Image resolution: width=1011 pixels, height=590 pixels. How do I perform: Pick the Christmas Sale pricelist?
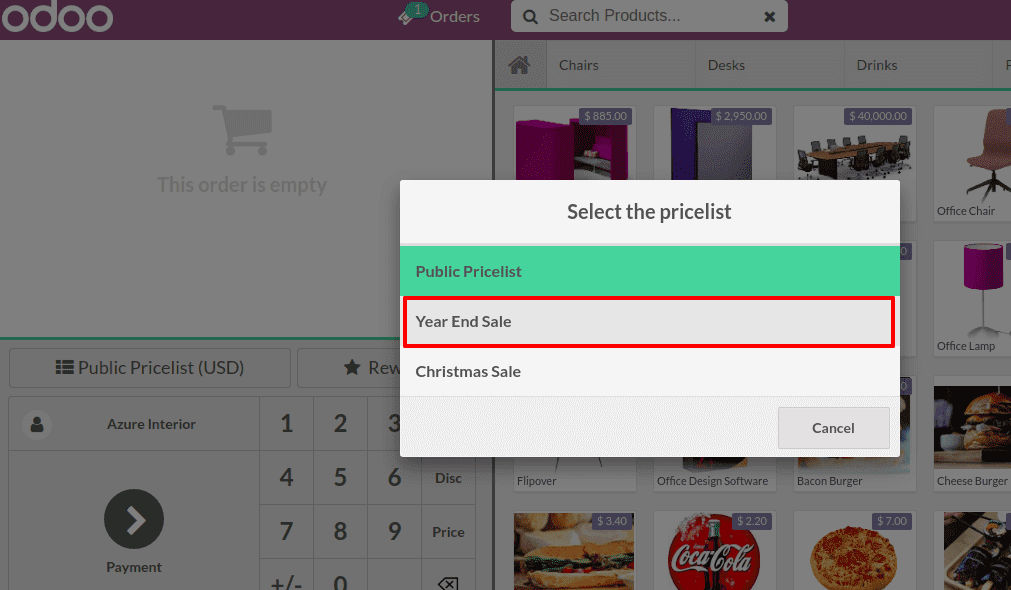coord(649,371)
